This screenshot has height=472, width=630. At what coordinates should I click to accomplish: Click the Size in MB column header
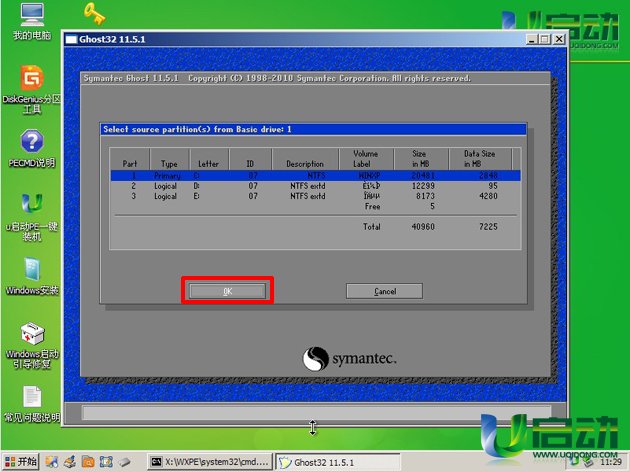pyautogui.click(x=421, y=159)
